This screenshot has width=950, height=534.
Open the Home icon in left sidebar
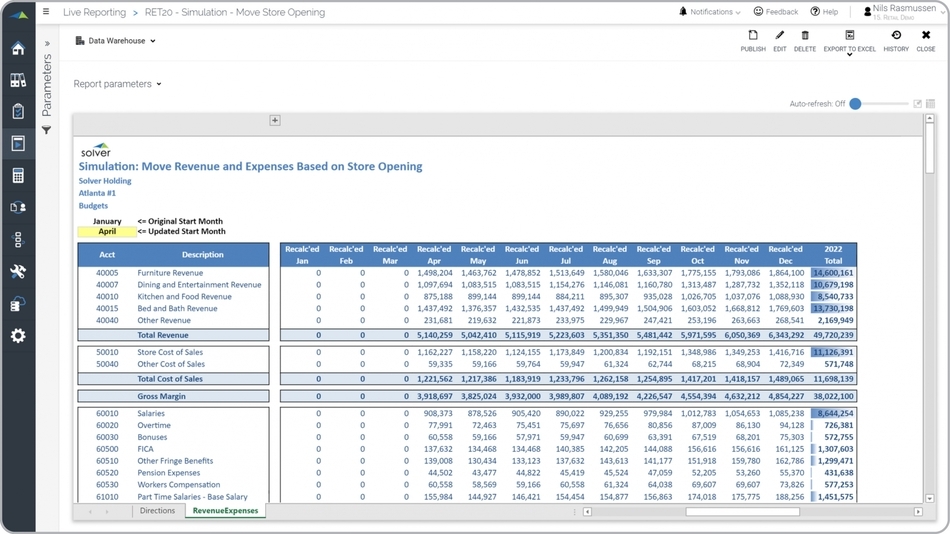pyautogui.click(x=18, y=49)
